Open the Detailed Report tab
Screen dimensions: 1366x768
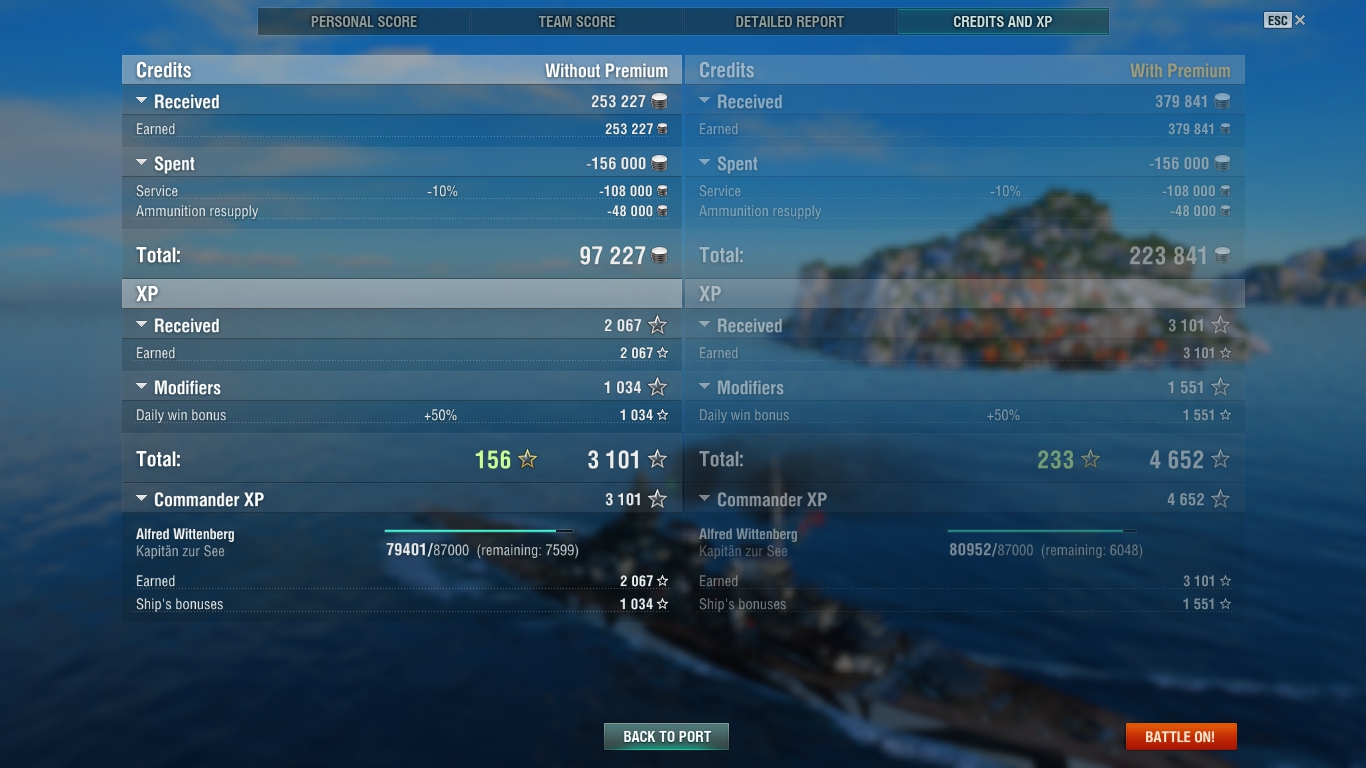tap(790, 21)
